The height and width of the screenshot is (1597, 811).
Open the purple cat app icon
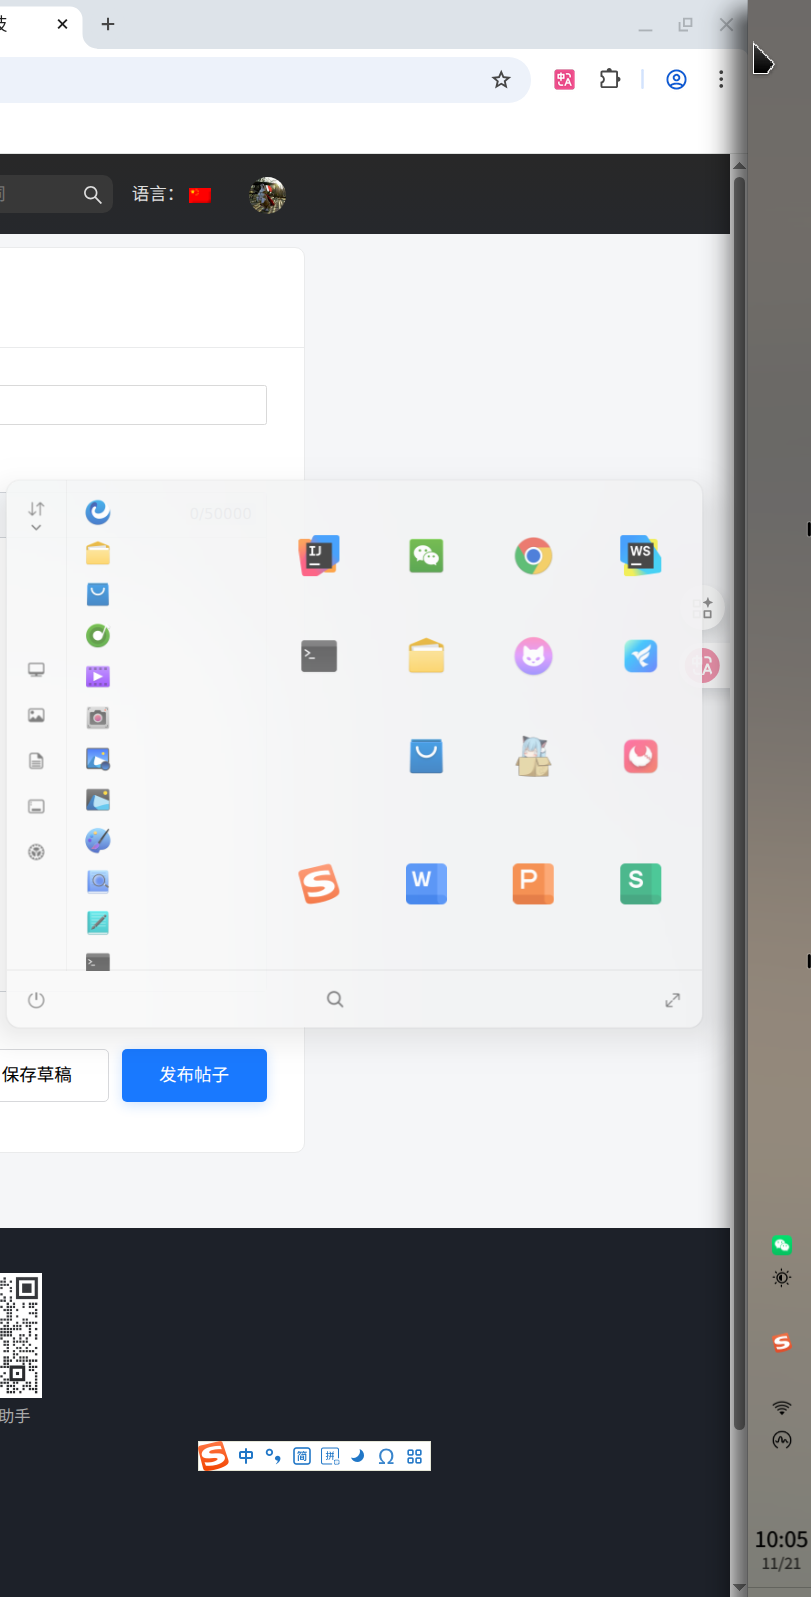(x=533, y=656)
